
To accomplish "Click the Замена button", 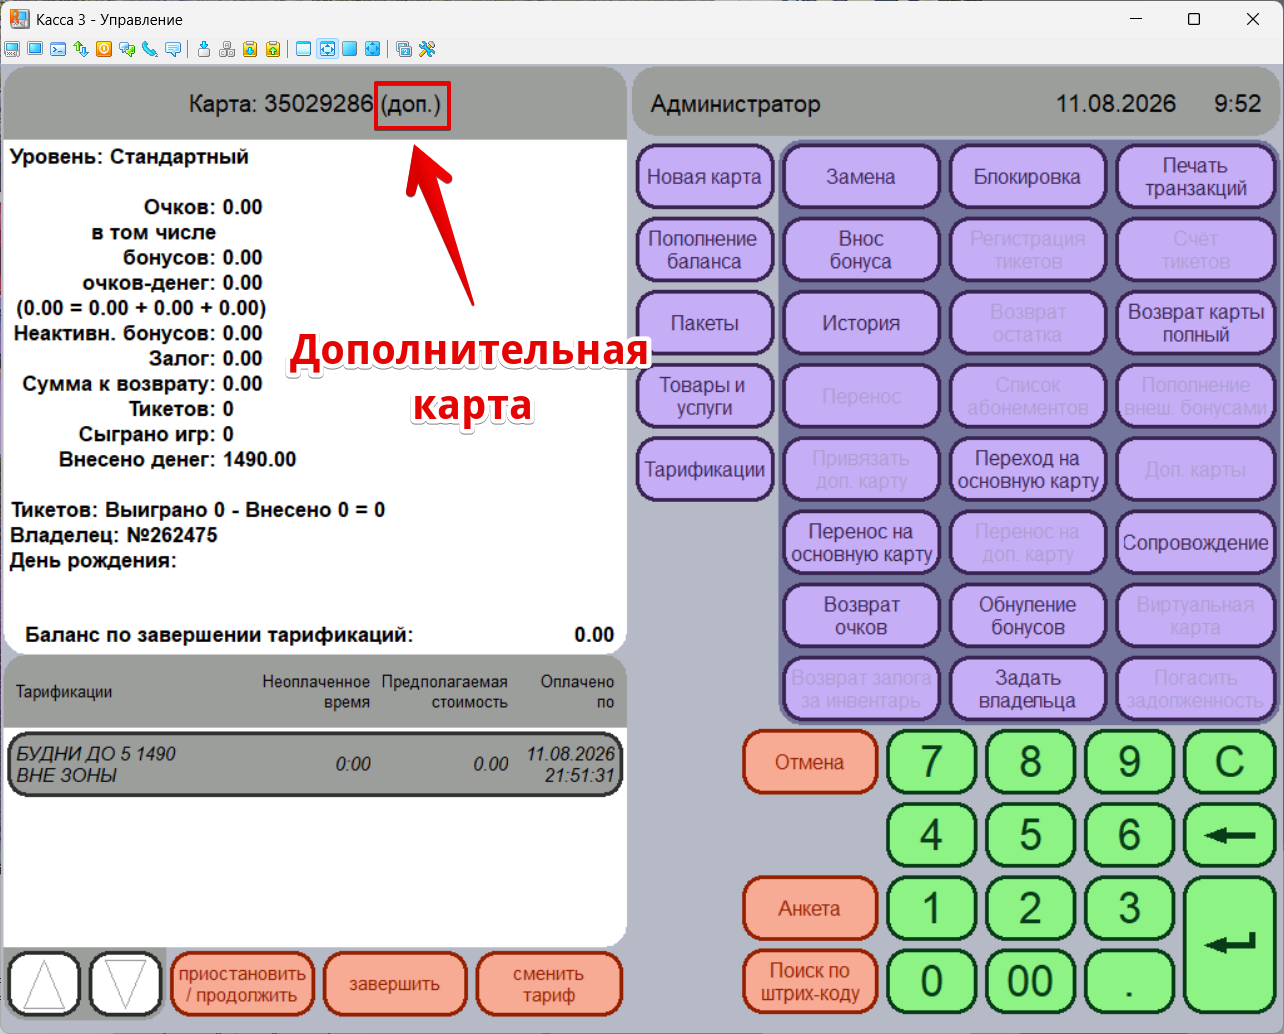I will pyautogui.click(x=861, y=177).
